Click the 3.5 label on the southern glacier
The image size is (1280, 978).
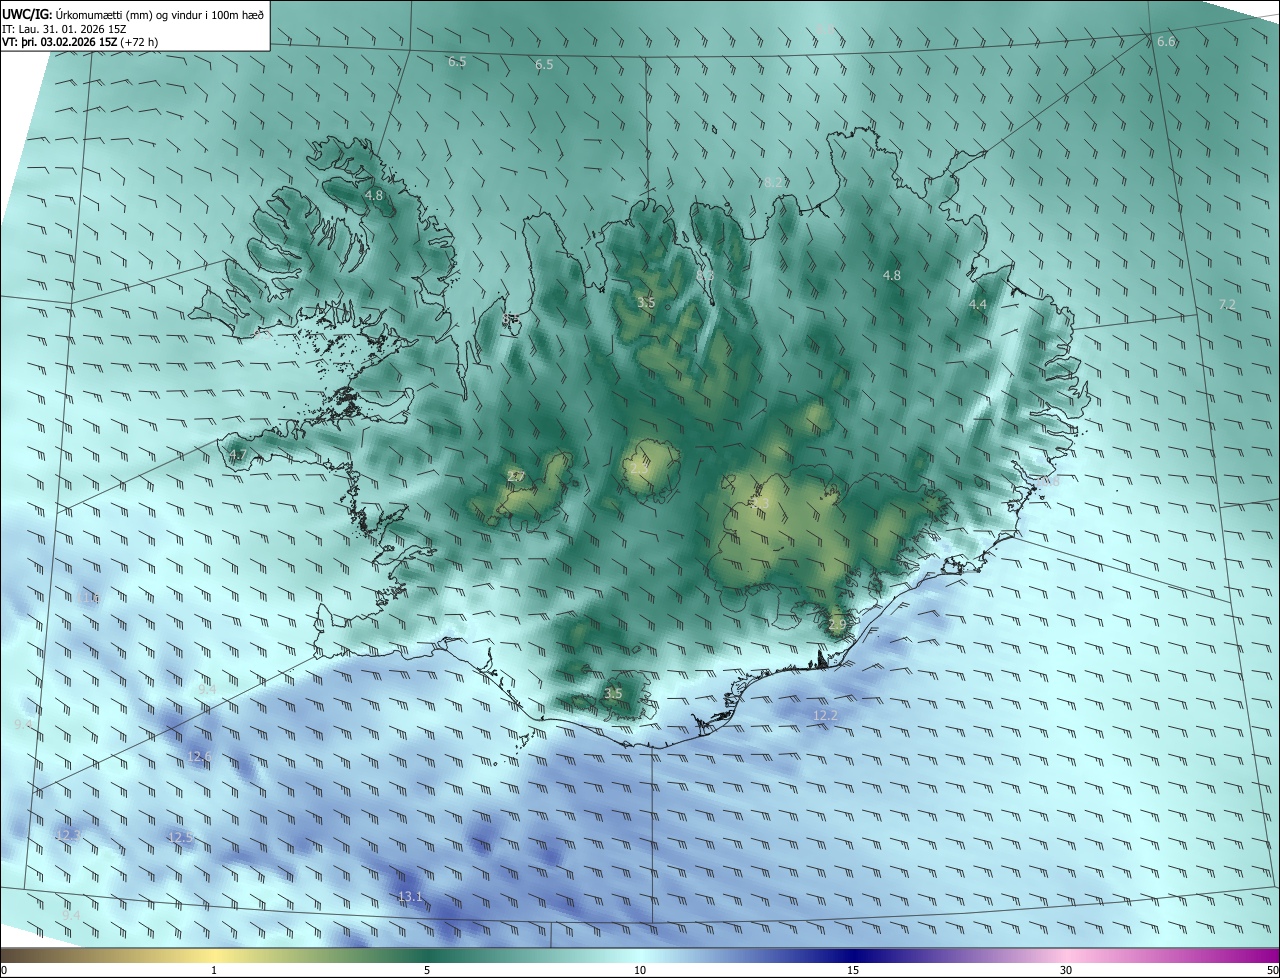[x=613, y=693]
